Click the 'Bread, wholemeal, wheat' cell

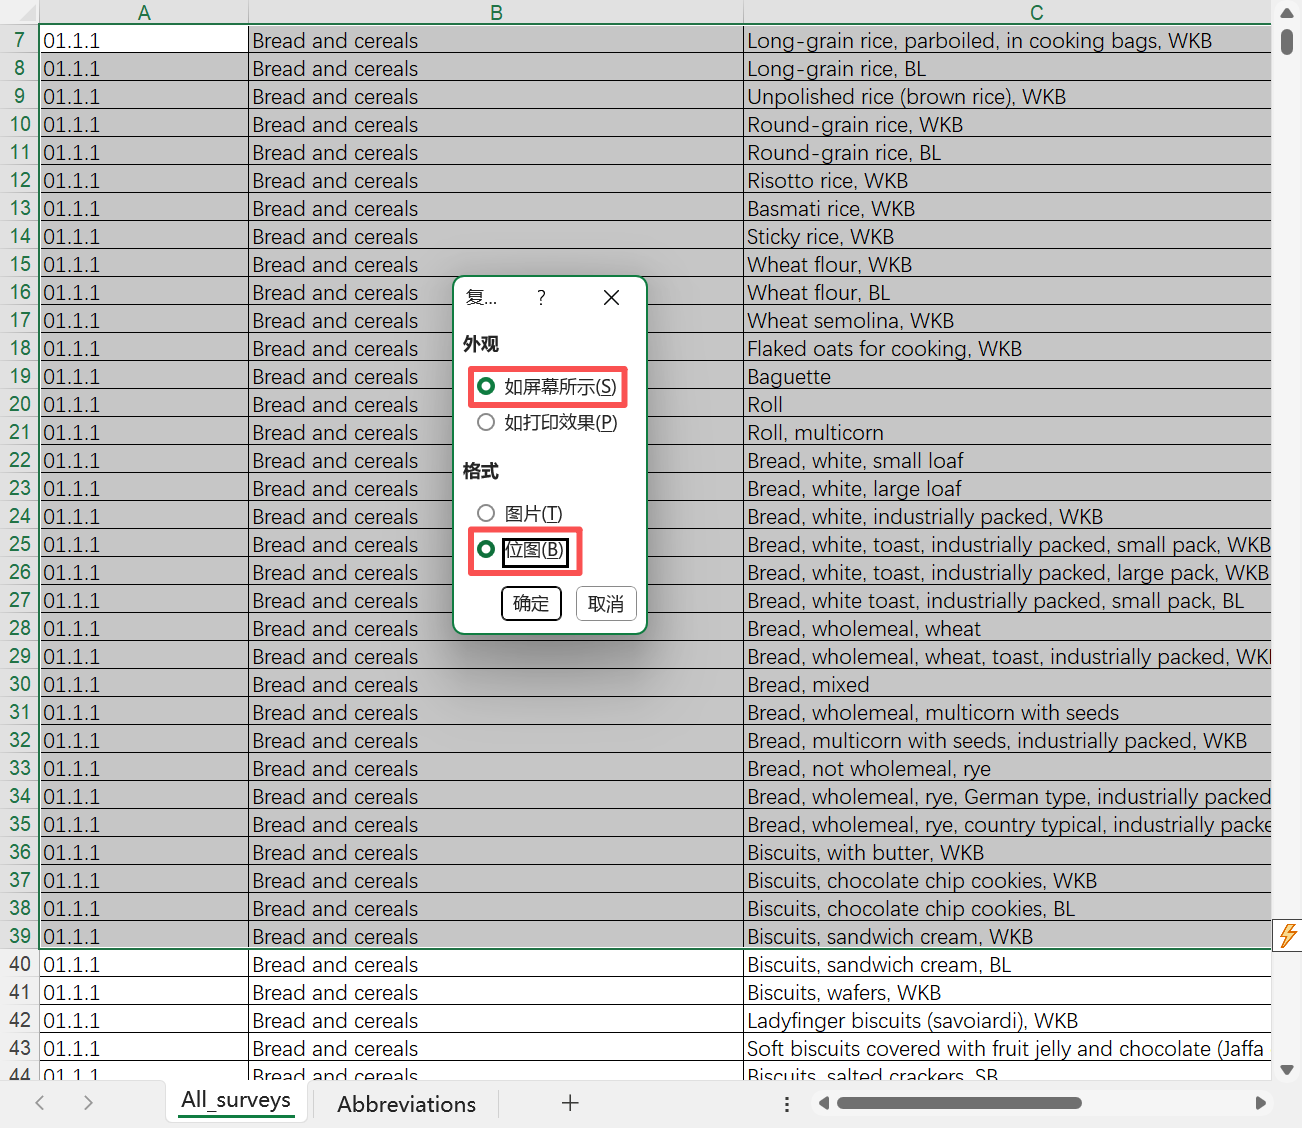coord(1007,628)
